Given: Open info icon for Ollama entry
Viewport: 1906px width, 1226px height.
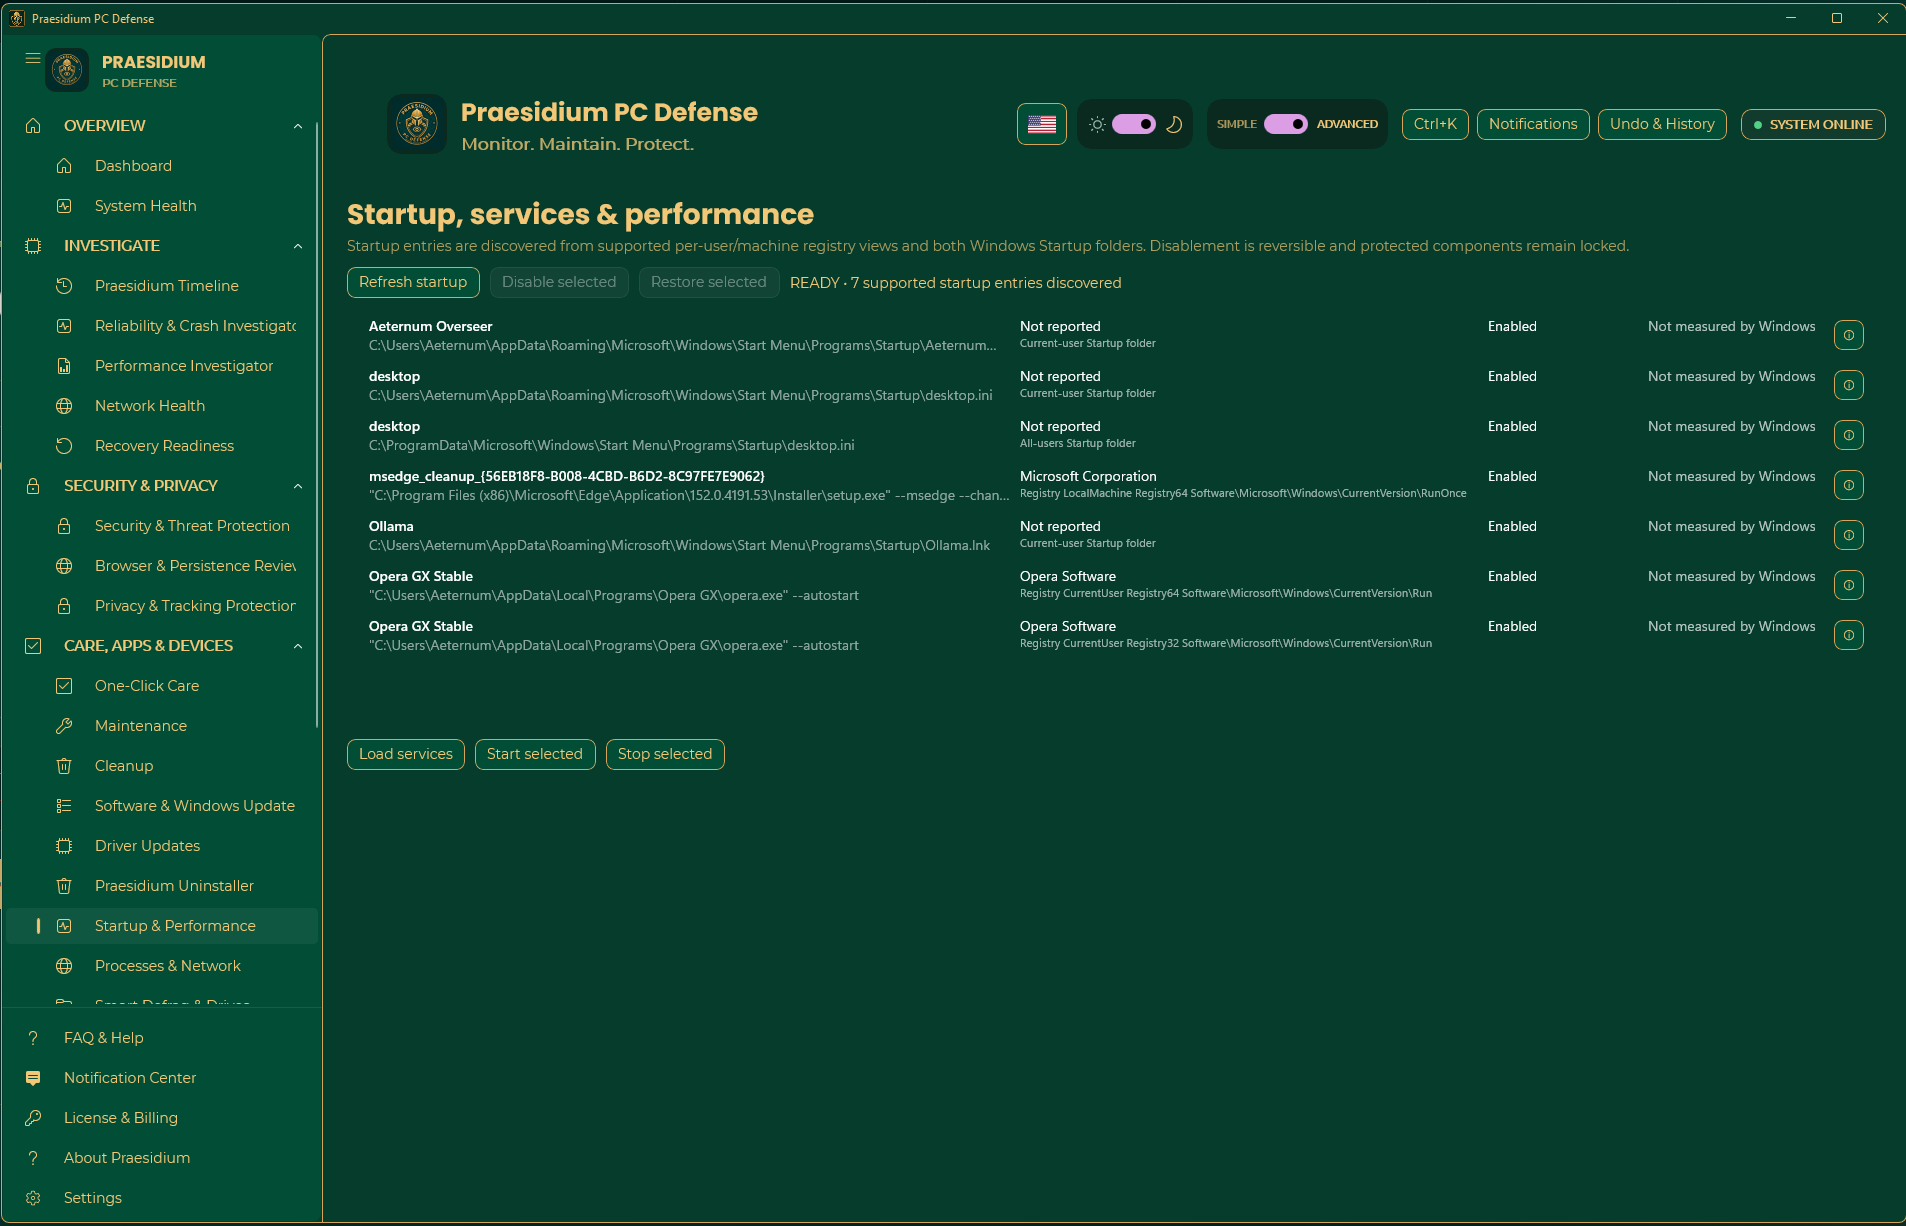Looking at the screenshot, I should coord(1849,535).
